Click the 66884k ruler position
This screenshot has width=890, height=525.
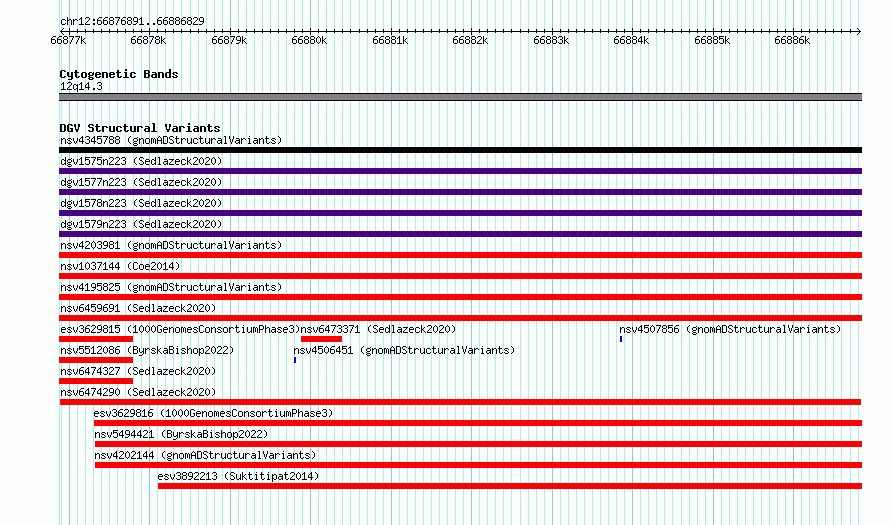point(631,40)
